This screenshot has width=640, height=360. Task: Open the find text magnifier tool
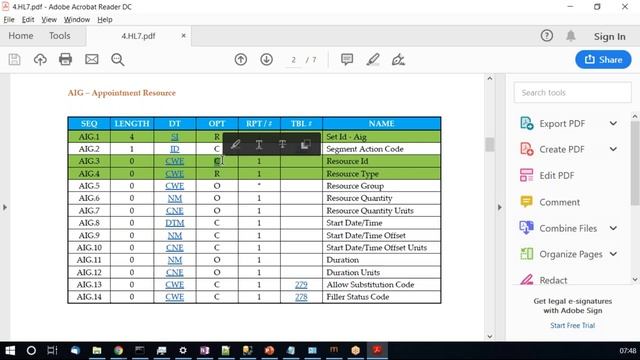point(118,60)
